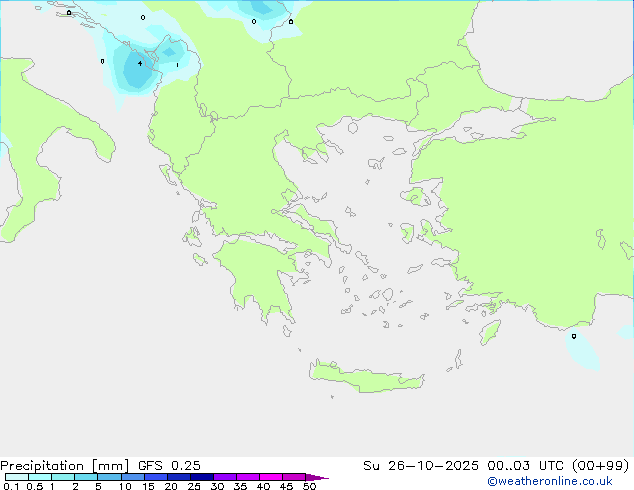Click the '4' precipitation value on the map
The height and width of the screenshot is (490, 634).
click(140, 63)
